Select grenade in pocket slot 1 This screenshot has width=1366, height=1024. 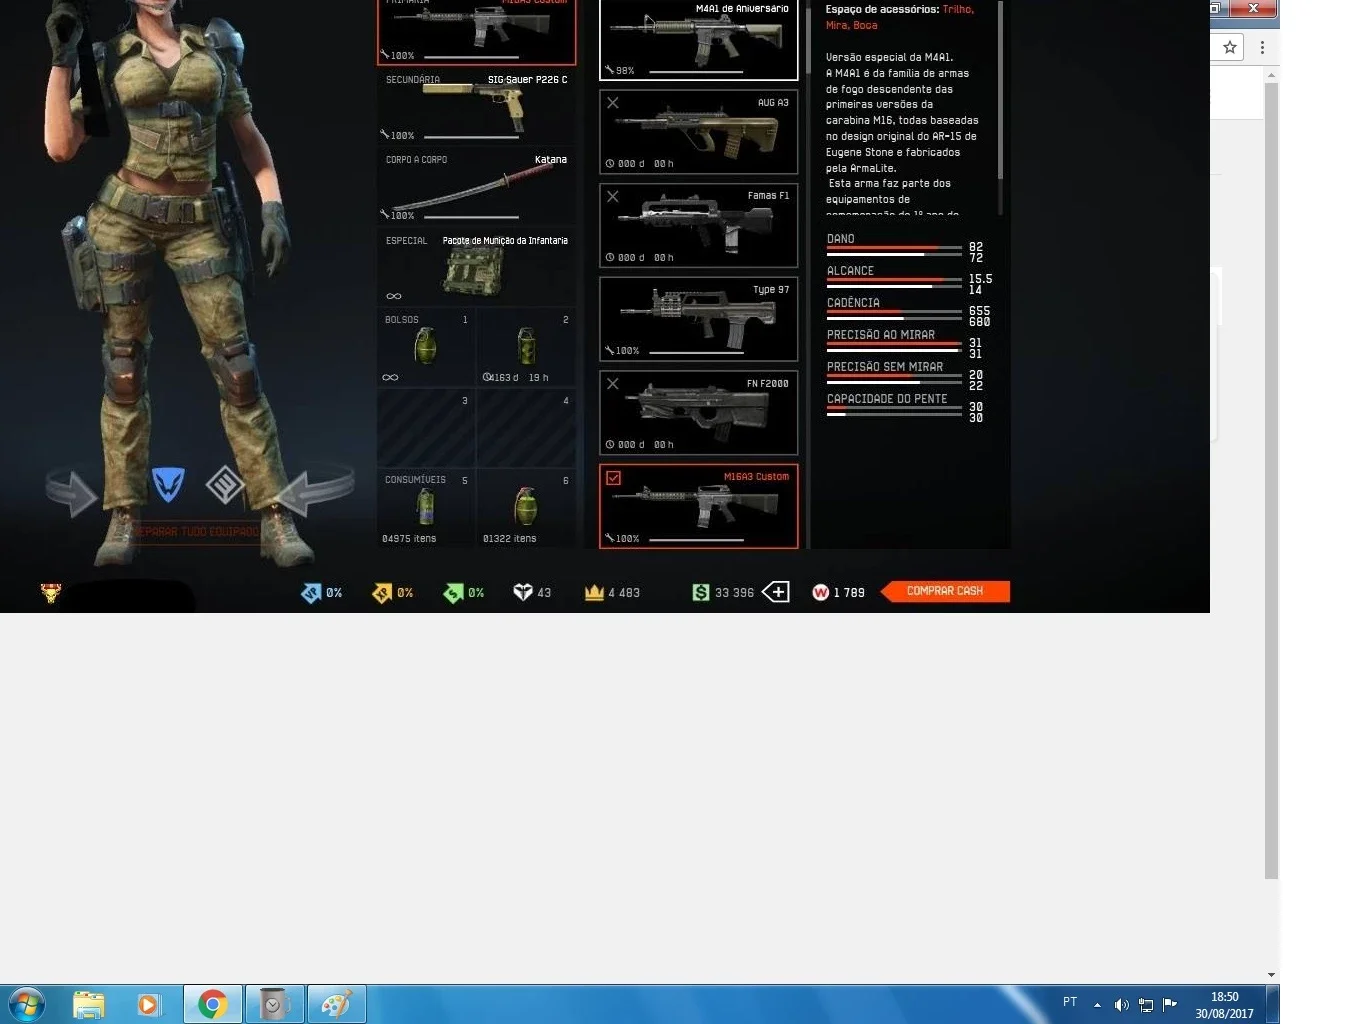(x=426, y=346)
